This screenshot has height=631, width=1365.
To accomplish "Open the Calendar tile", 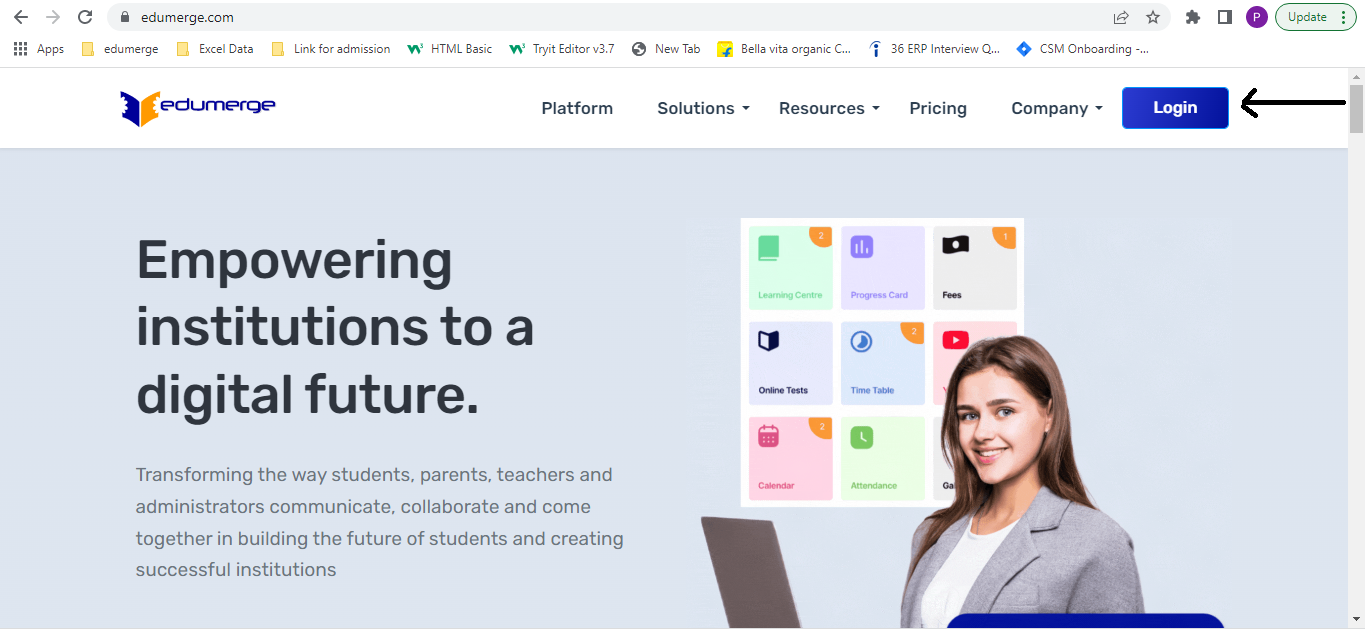I will pos(790,458).
